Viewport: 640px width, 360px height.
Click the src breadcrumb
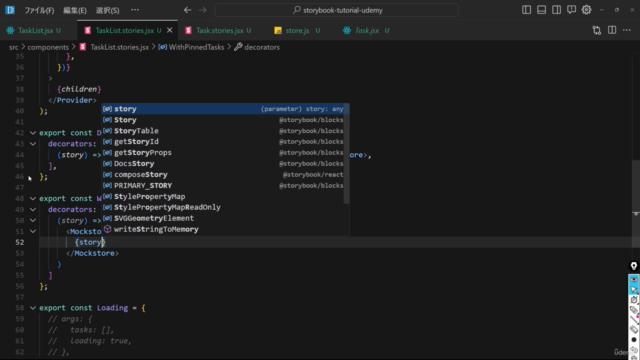(x=13, y=47)
